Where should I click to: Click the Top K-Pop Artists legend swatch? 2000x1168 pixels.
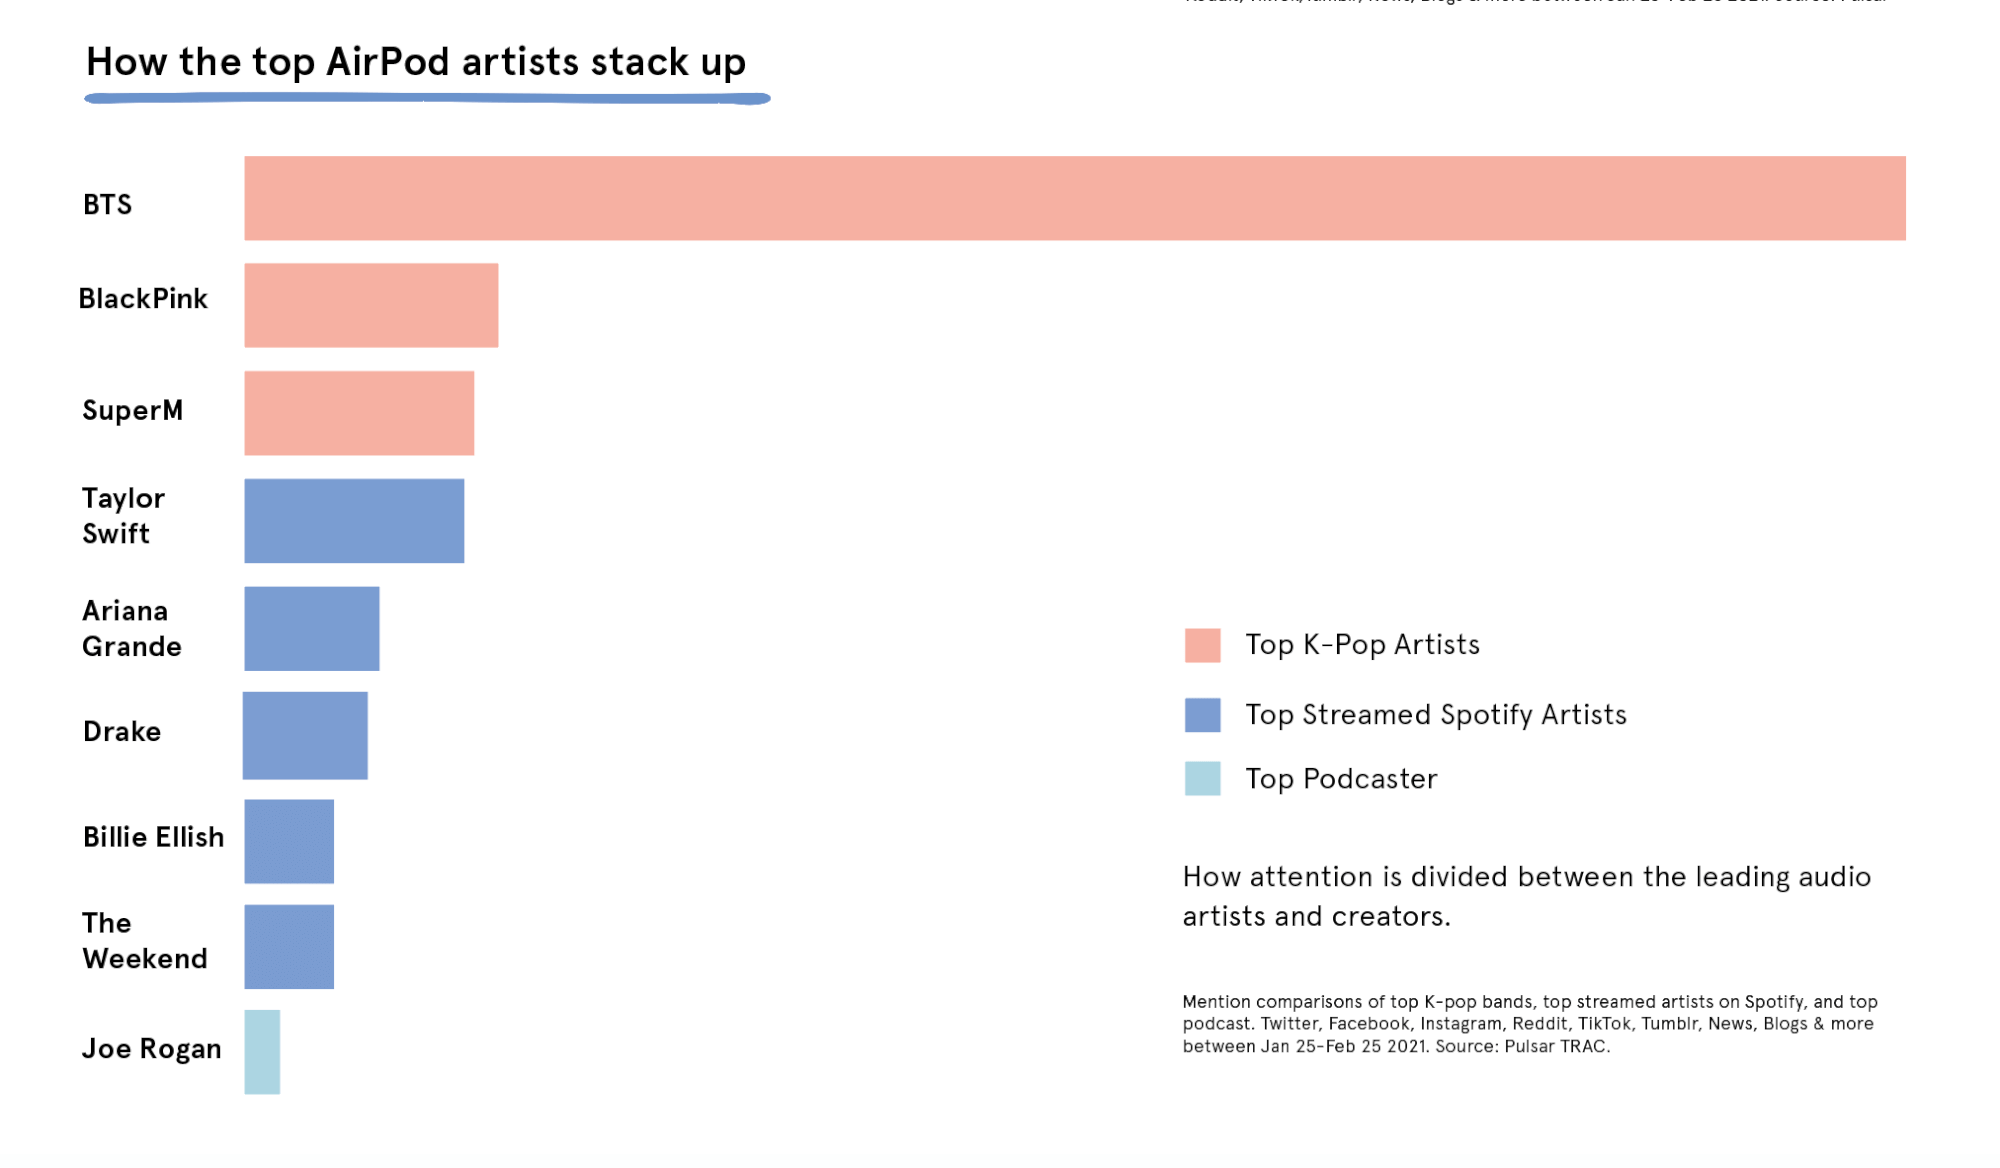[x=1202, y=645]
